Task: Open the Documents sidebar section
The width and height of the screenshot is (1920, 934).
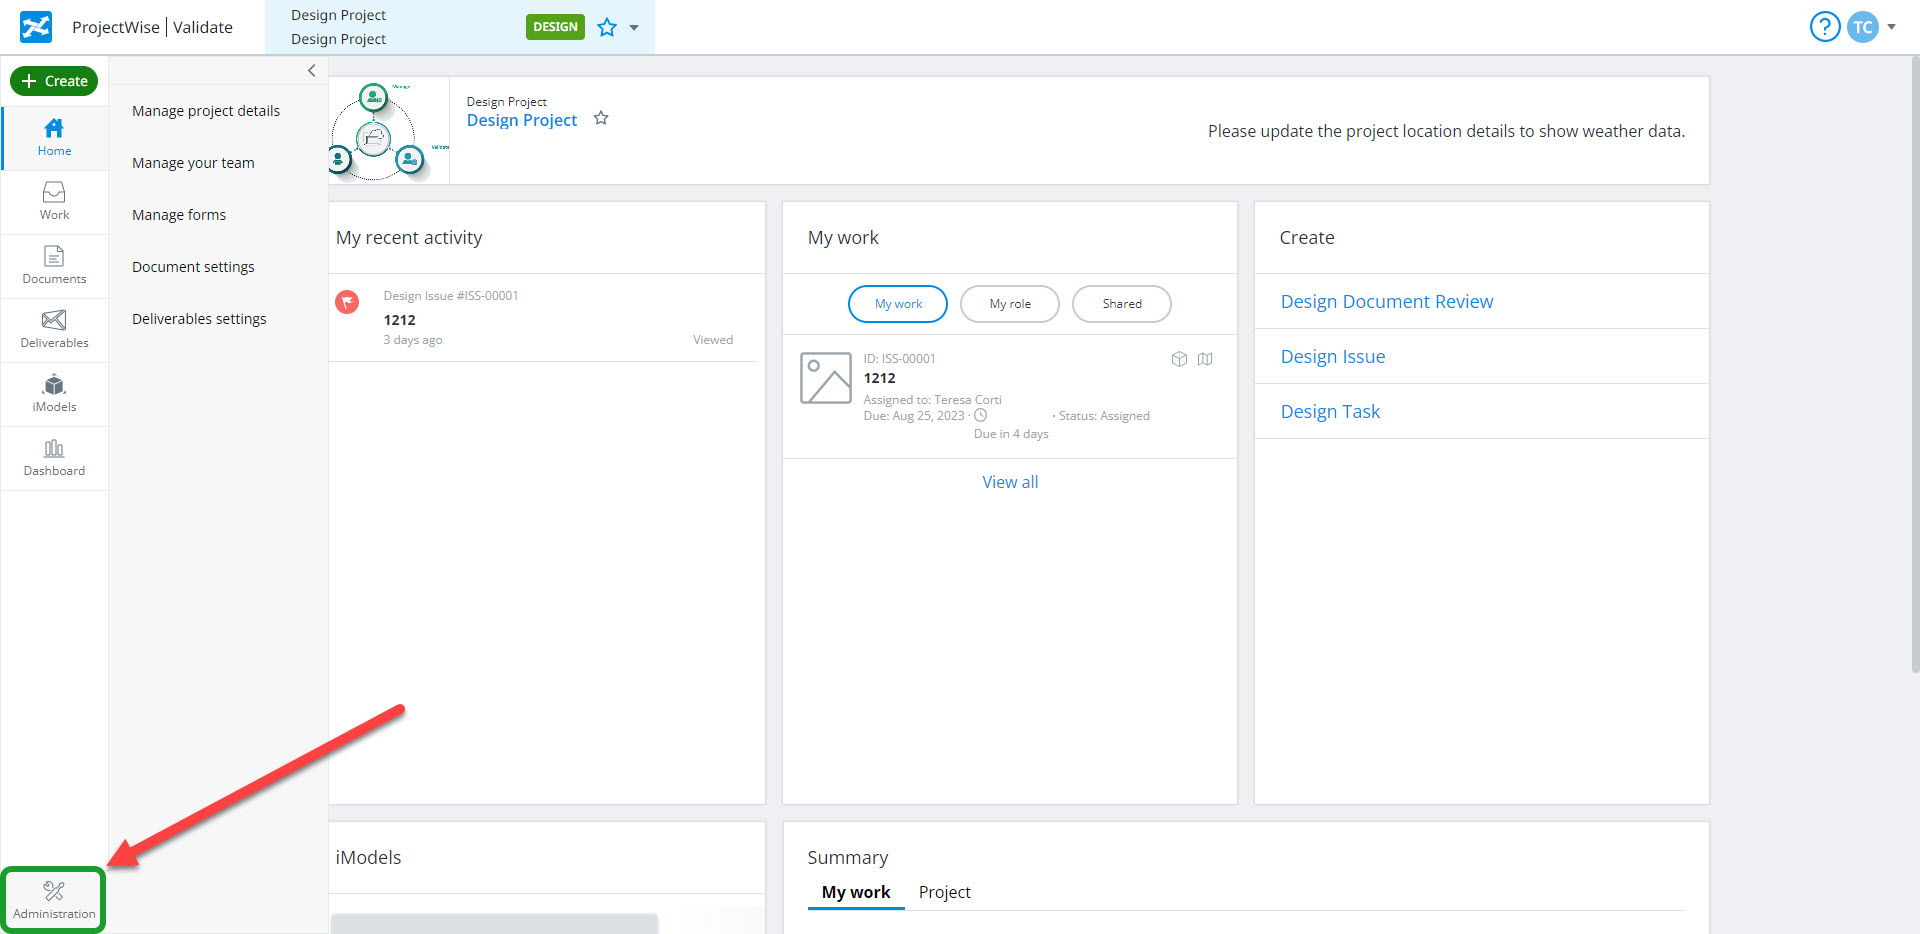Action: [x=55, y=266]
